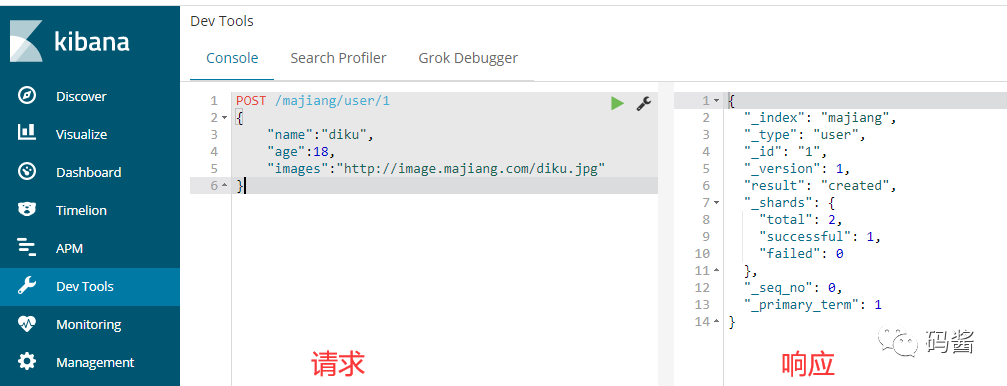This screenshot has height=386, width=1007.
Task: Click the "images" URL line in the editor
Action: click(437, 168)
